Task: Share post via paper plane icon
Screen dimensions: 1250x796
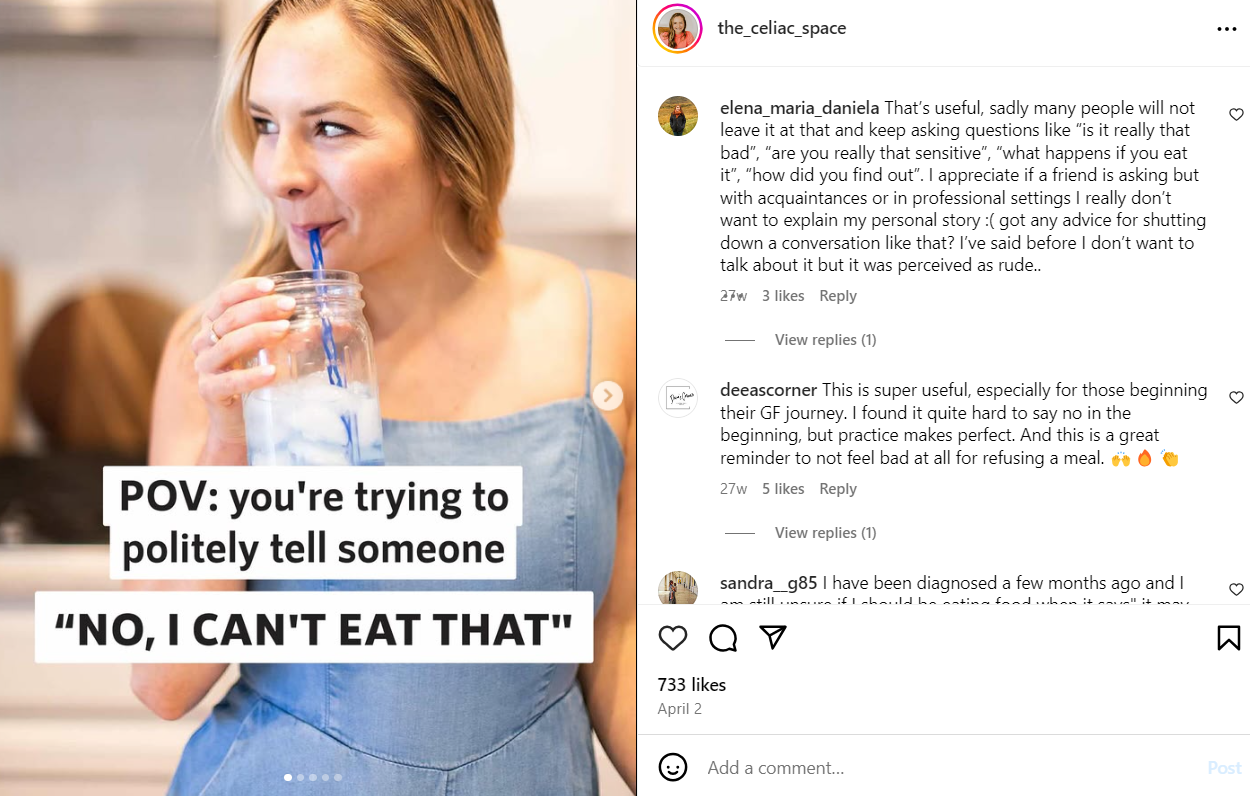Action: point(773,638)
